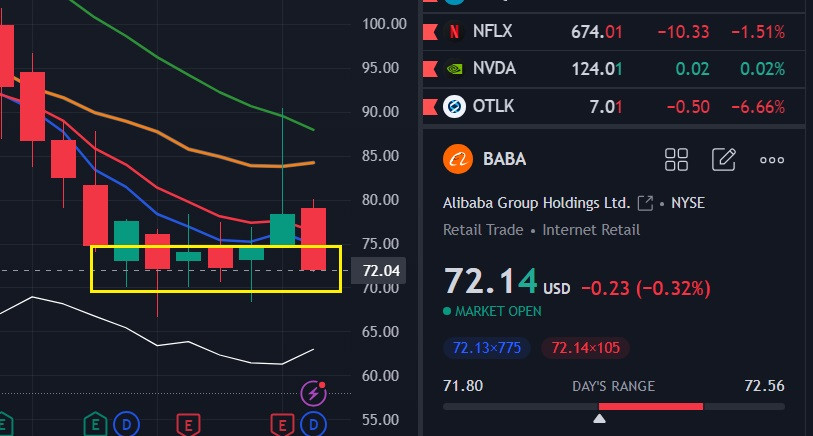Click NFLX change value −10.33

[683, 32]
